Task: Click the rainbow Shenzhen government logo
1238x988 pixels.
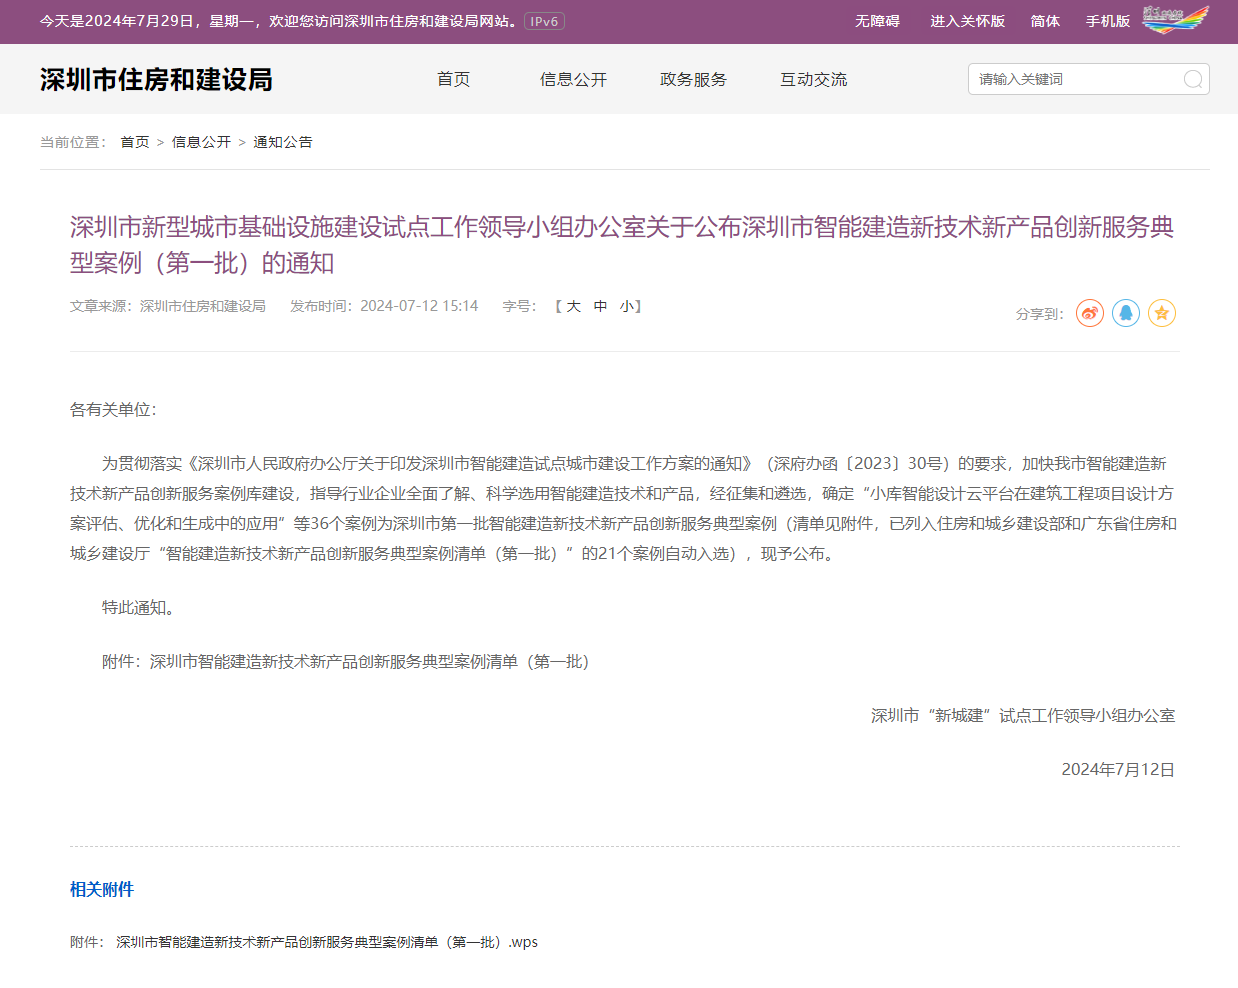Action: [1175, 20]
